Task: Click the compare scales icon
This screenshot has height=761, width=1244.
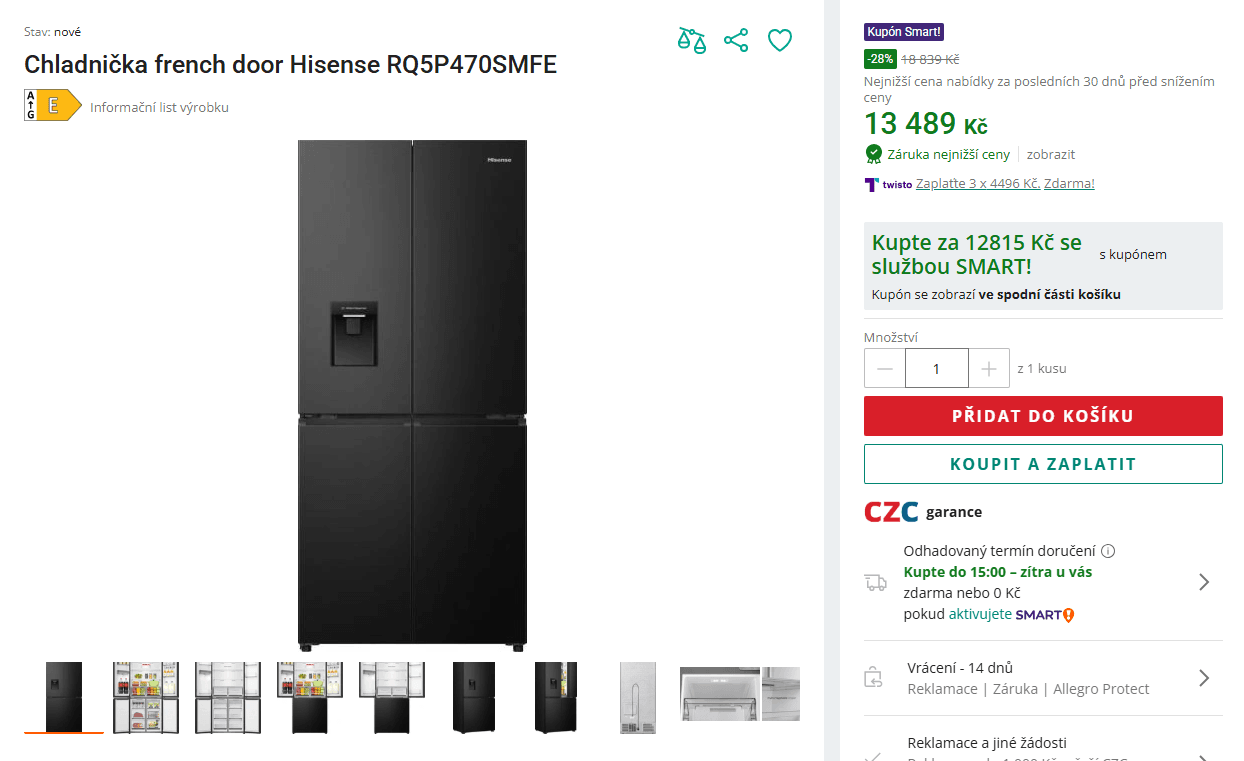Action: pos(691,40)
